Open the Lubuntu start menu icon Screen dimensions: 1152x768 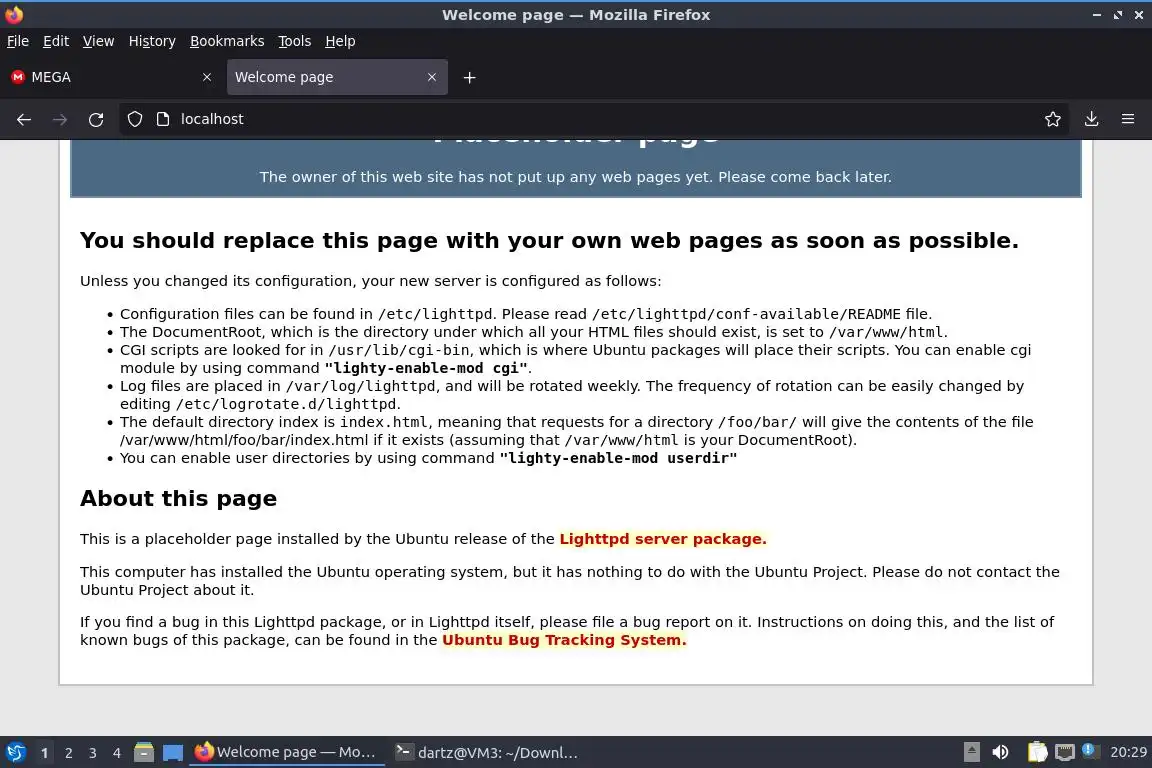(x=15, y=752)
